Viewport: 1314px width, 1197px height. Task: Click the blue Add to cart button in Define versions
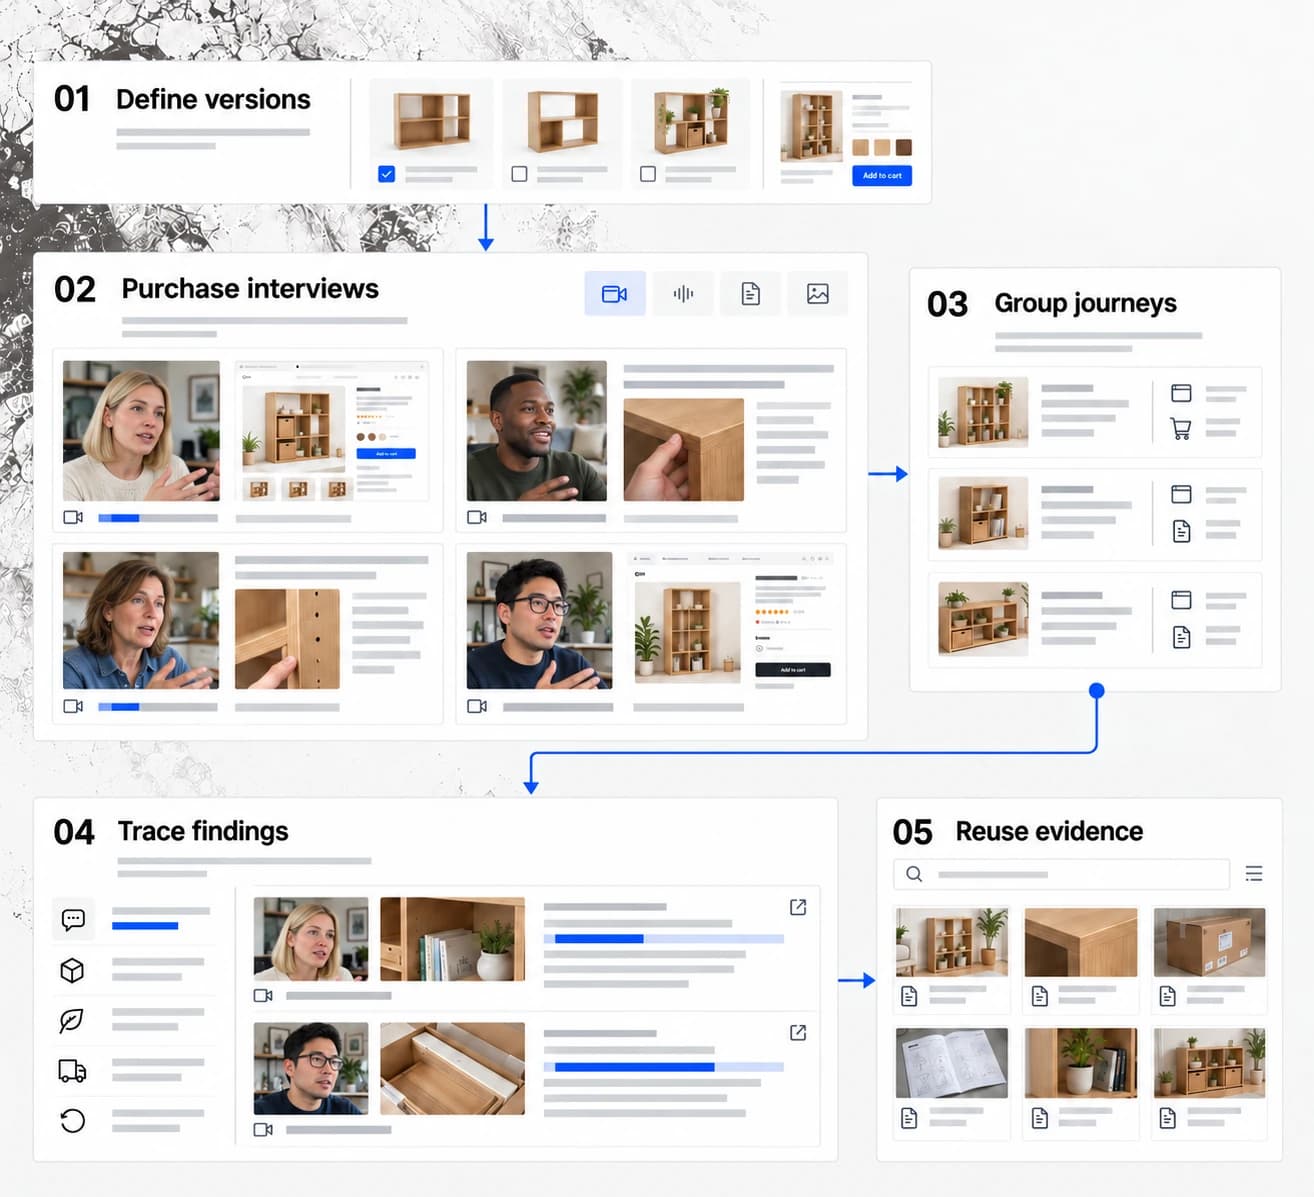pos(882,175)
